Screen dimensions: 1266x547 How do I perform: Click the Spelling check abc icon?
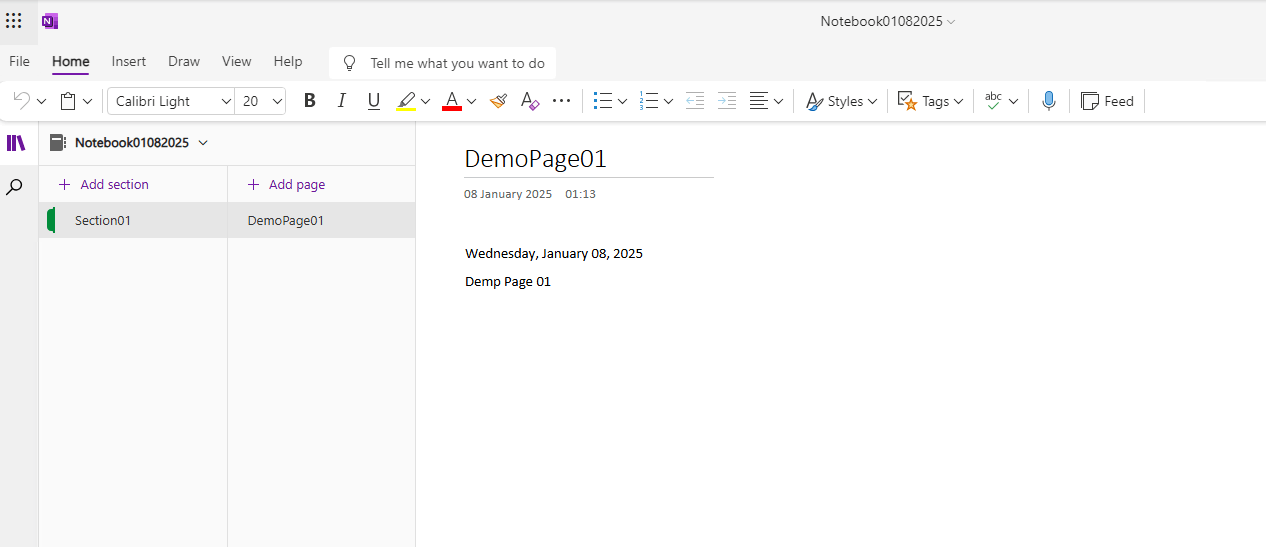click(993, 101)
